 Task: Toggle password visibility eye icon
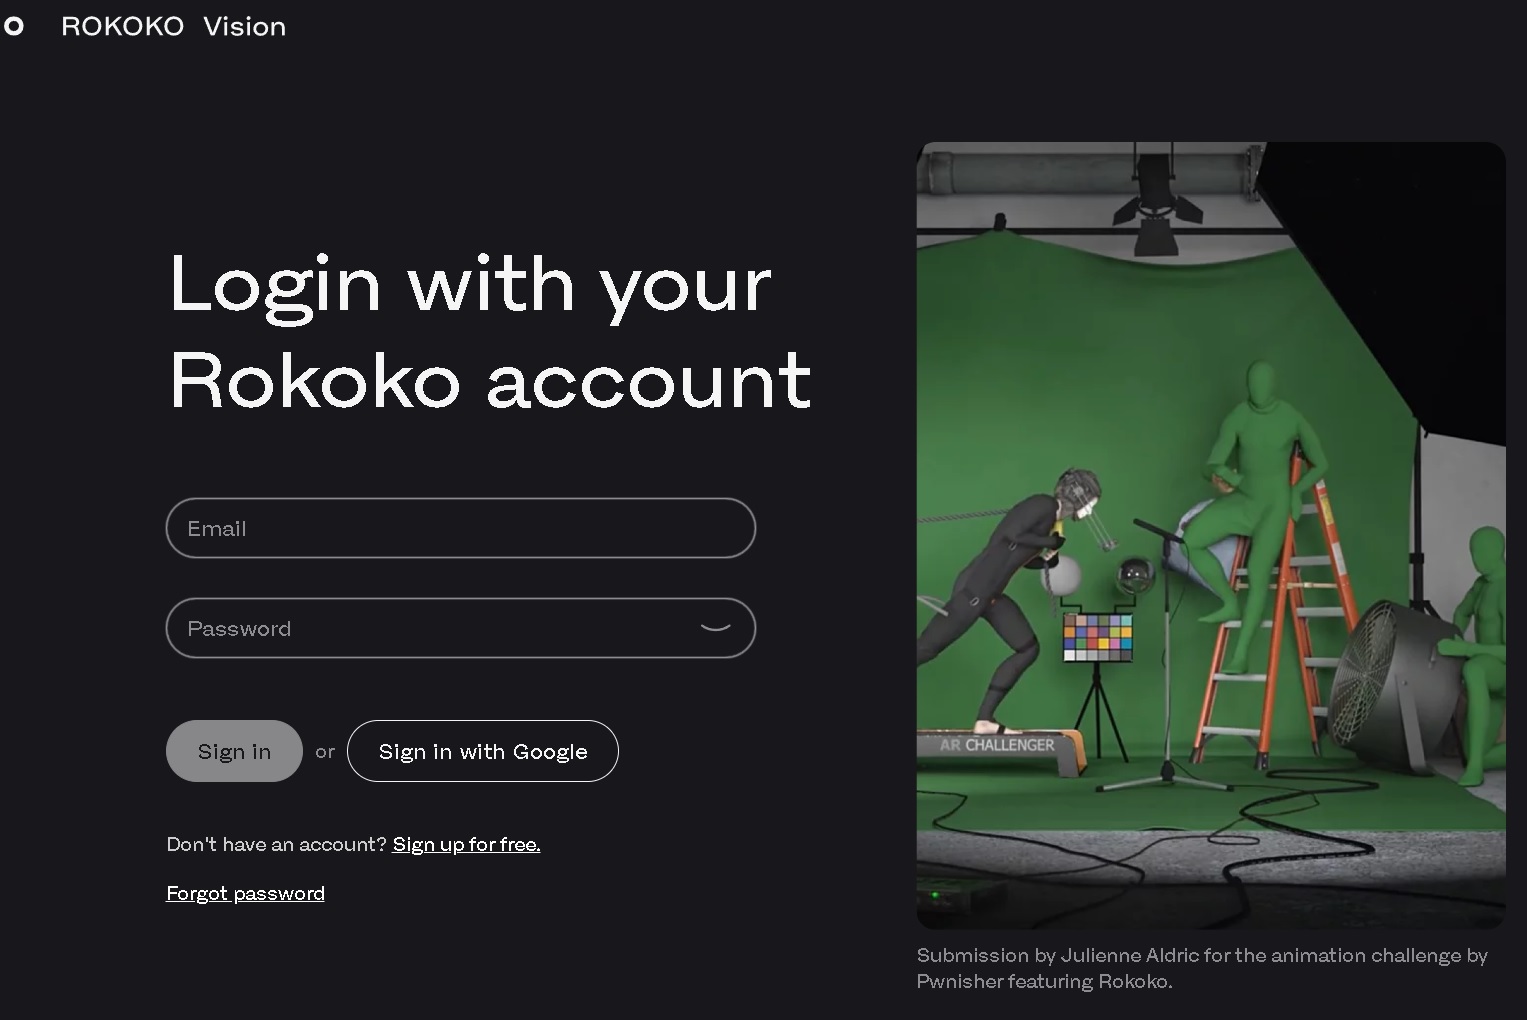coord(715,628)
